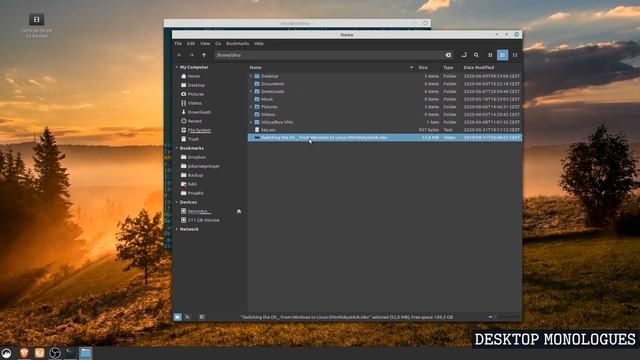Select the Music folder row
Viewport: 640px width, 360px height.
[x=384, y=99]
